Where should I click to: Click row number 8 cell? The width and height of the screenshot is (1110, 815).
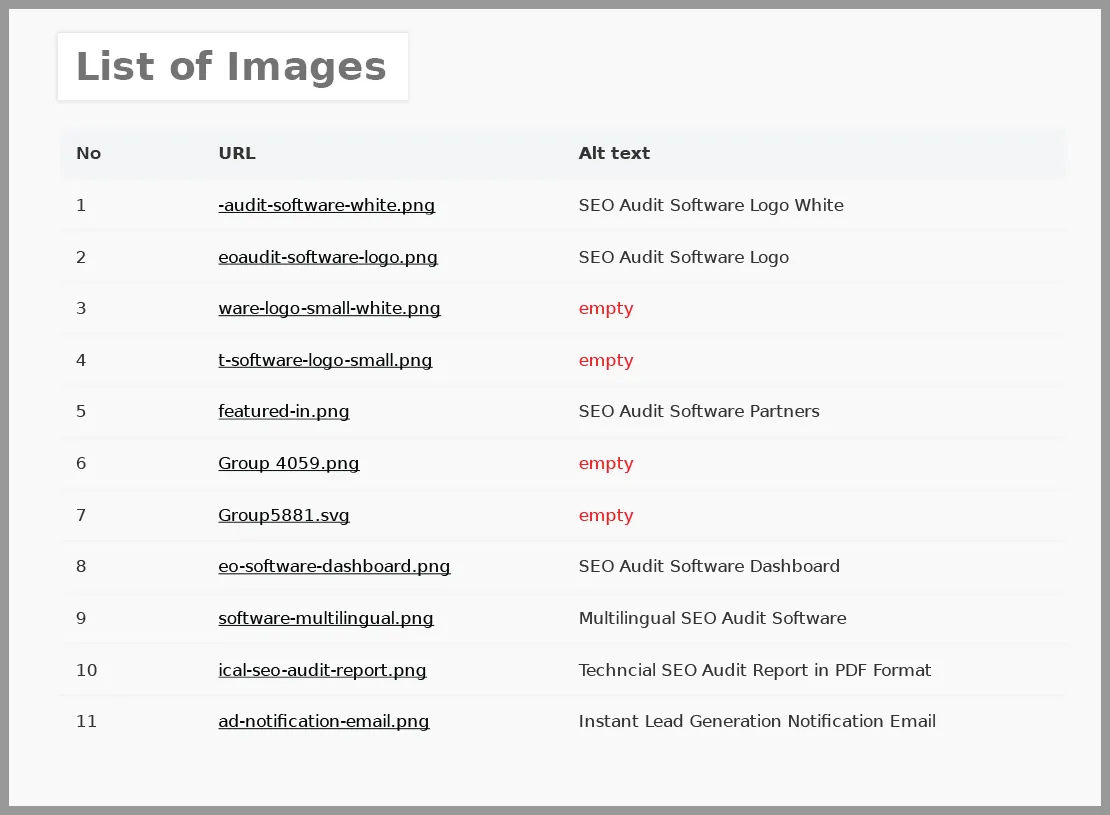(x=81, y=566)
